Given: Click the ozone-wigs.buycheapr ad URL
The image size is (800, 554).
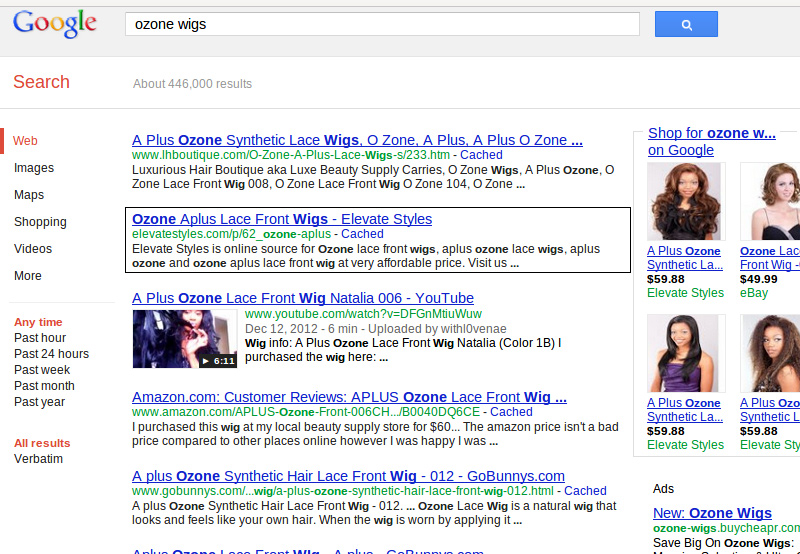Looking at the screenshot, I should (x=727, y=528).
